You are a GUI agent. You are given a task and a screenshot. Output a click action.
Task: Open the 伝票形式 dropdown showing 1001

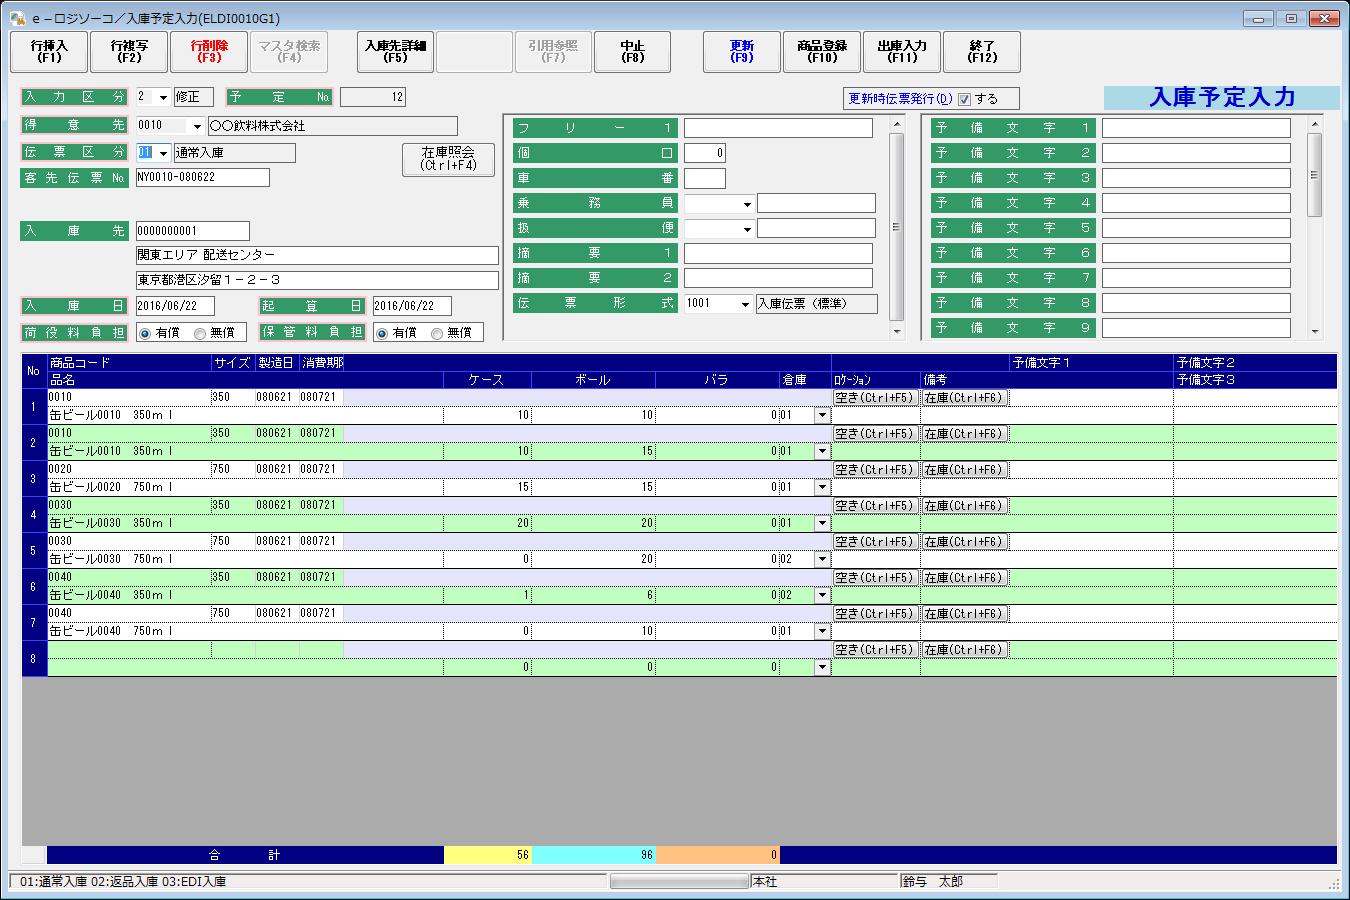coord(746,305)
